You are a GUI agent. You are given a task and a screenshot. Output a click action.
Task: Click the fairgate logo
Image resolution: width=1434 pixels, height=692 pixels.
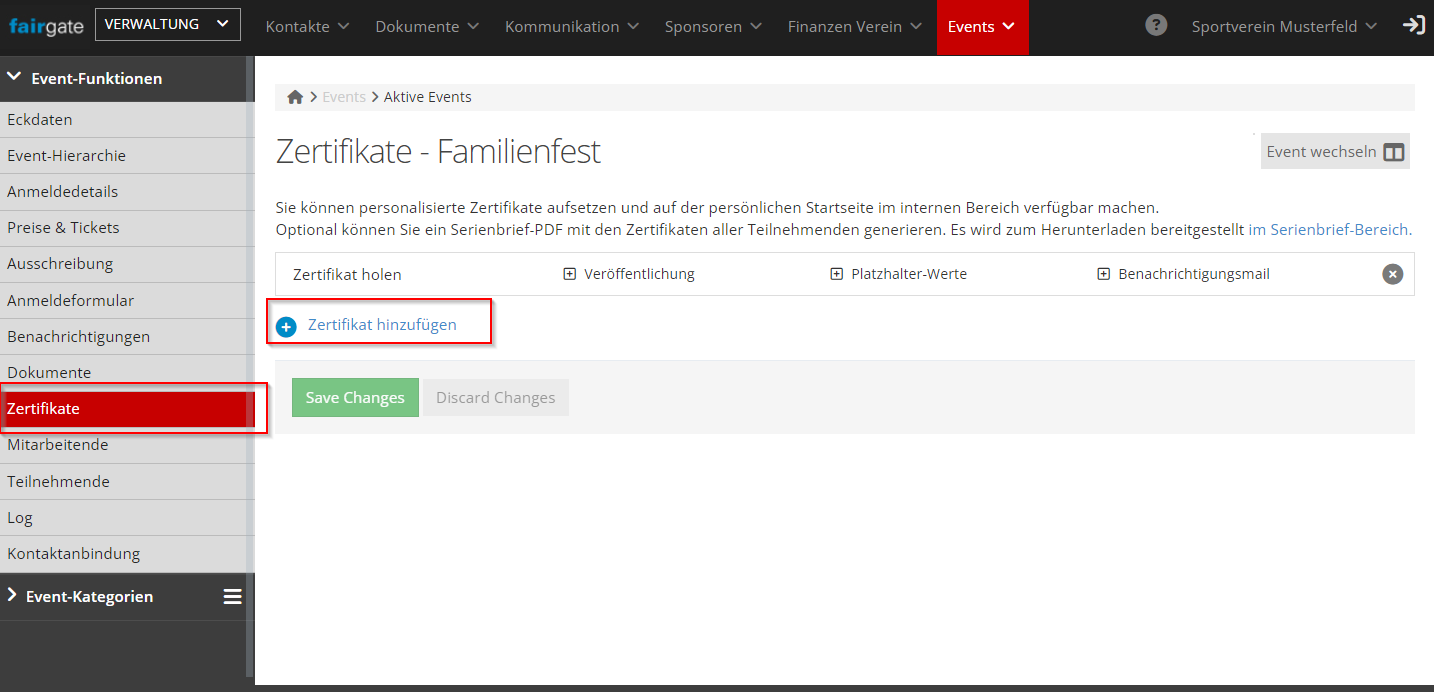(x=46, y=26)
